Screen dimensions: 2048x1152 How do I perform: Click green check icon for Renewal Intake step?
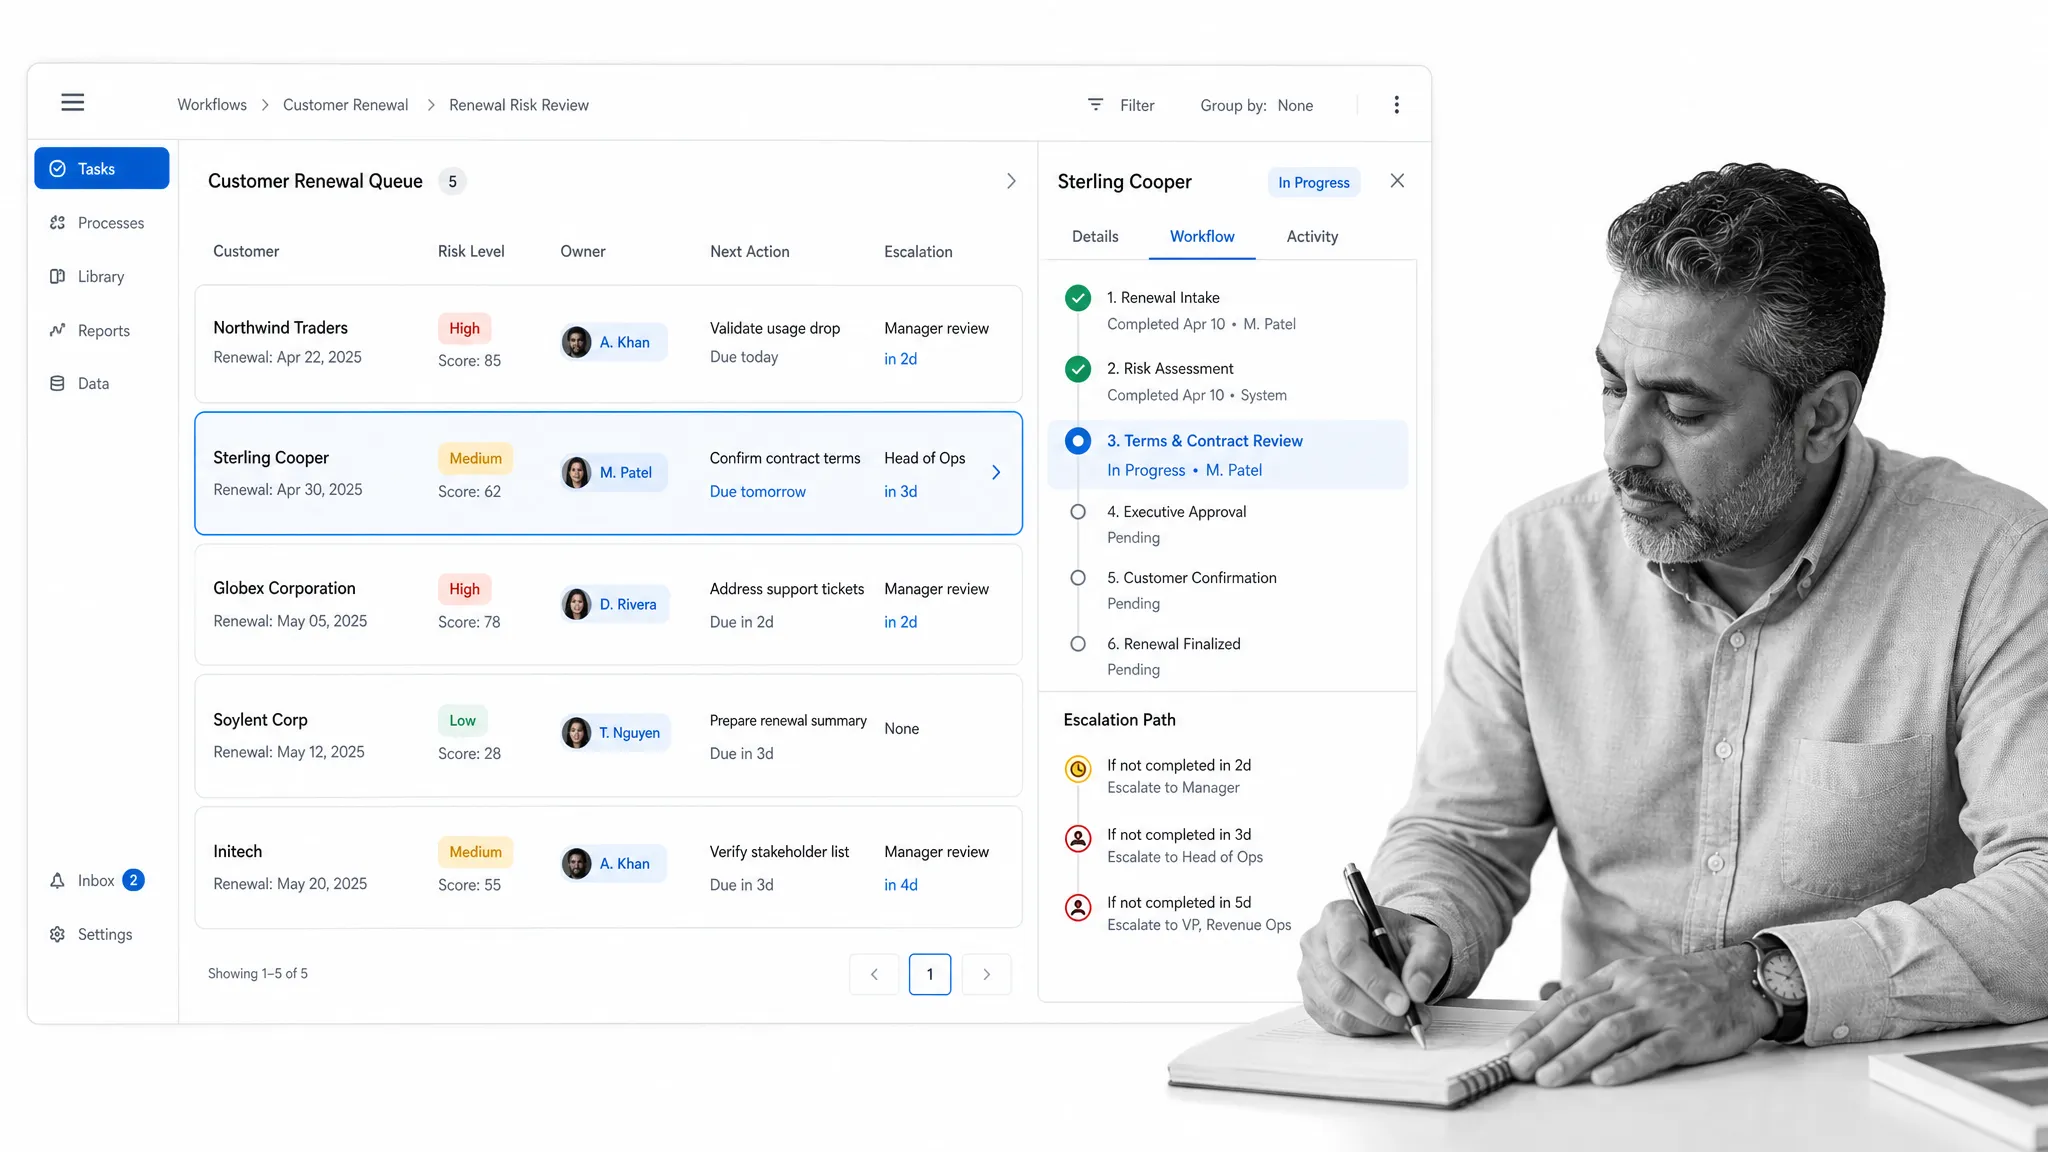[1078, 298]
